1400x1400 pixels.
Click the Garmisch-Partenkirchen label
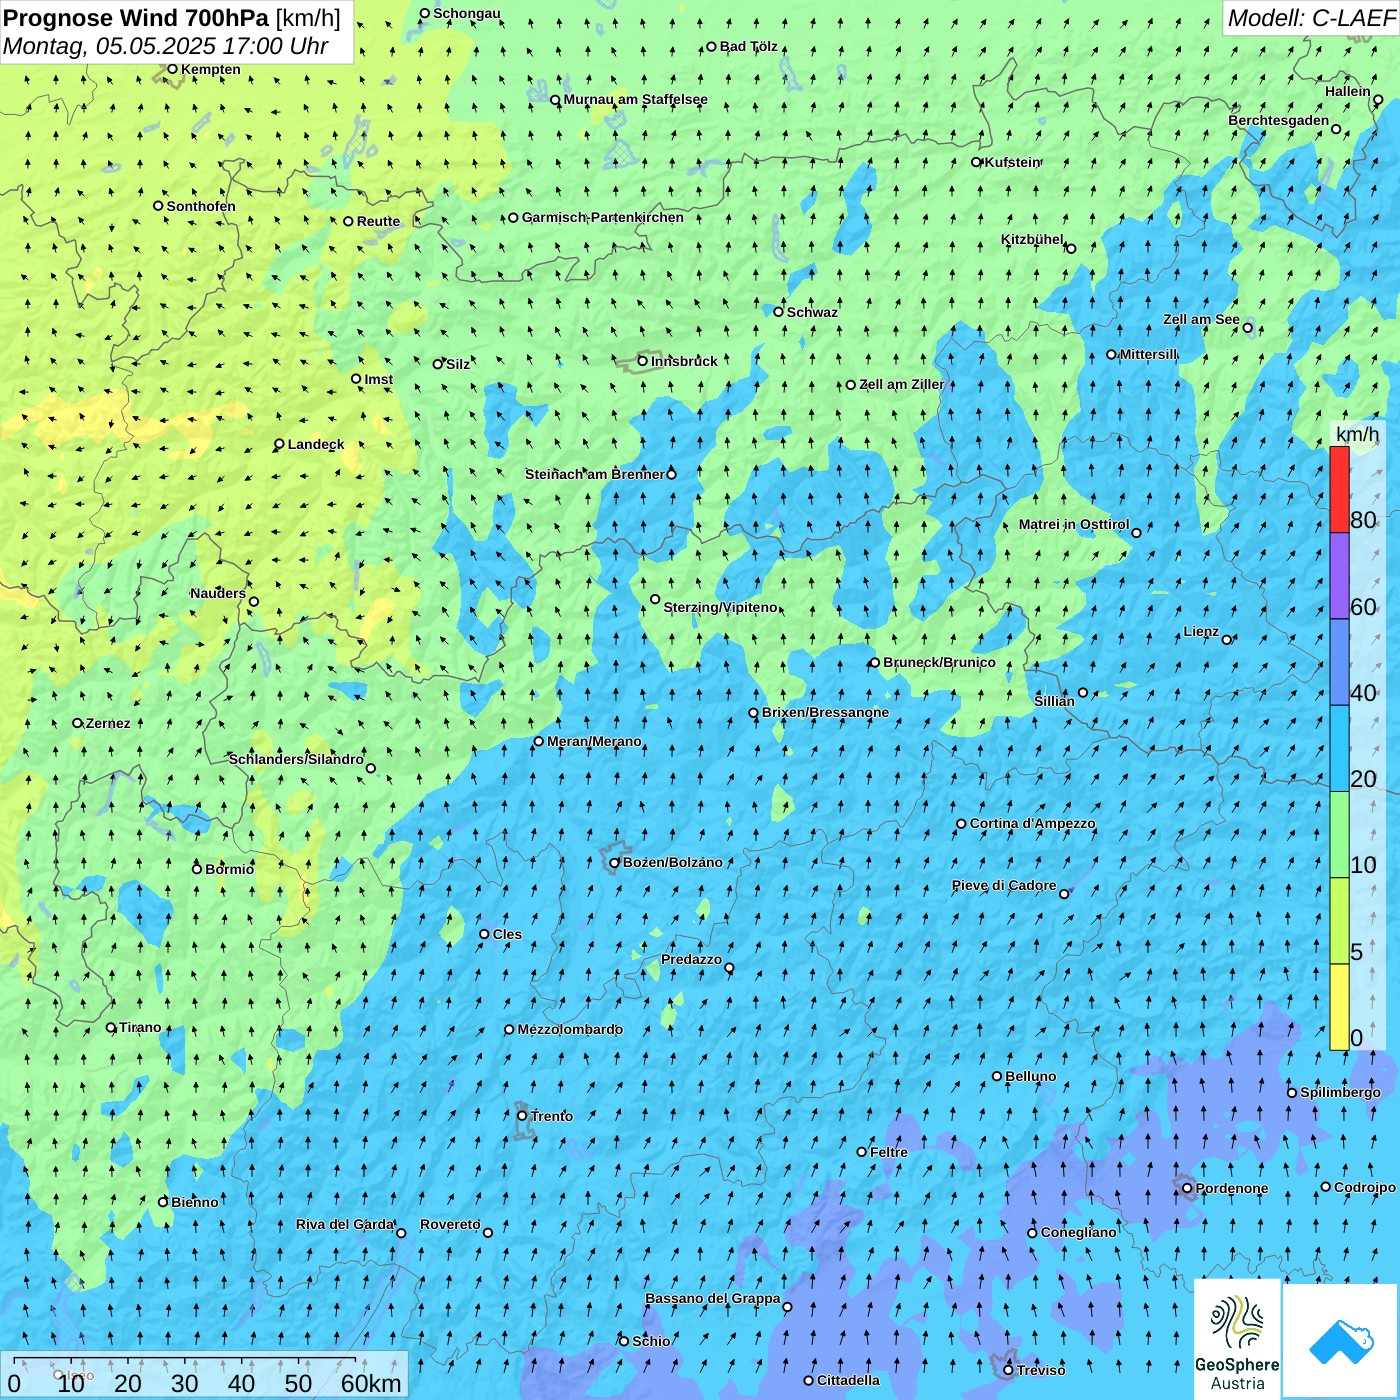pos(602,217)
